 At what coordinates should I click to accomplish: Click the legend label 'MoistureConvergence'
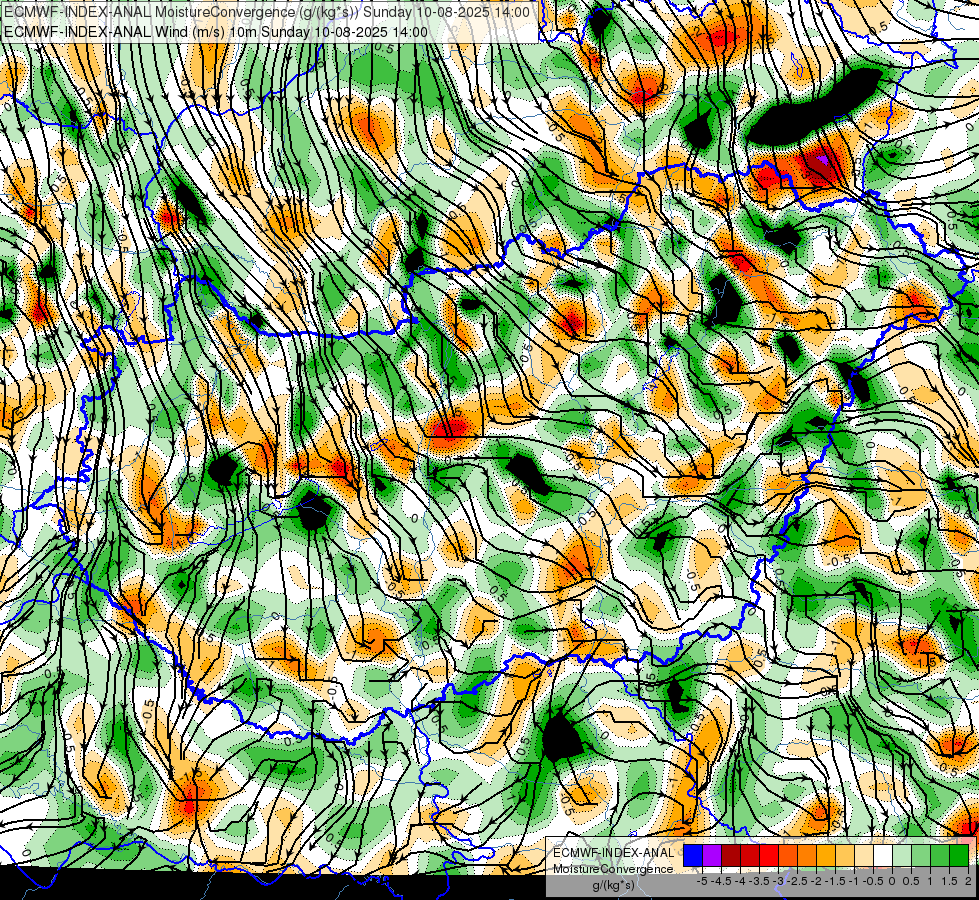pyautogui.click(x=613, y=869)
